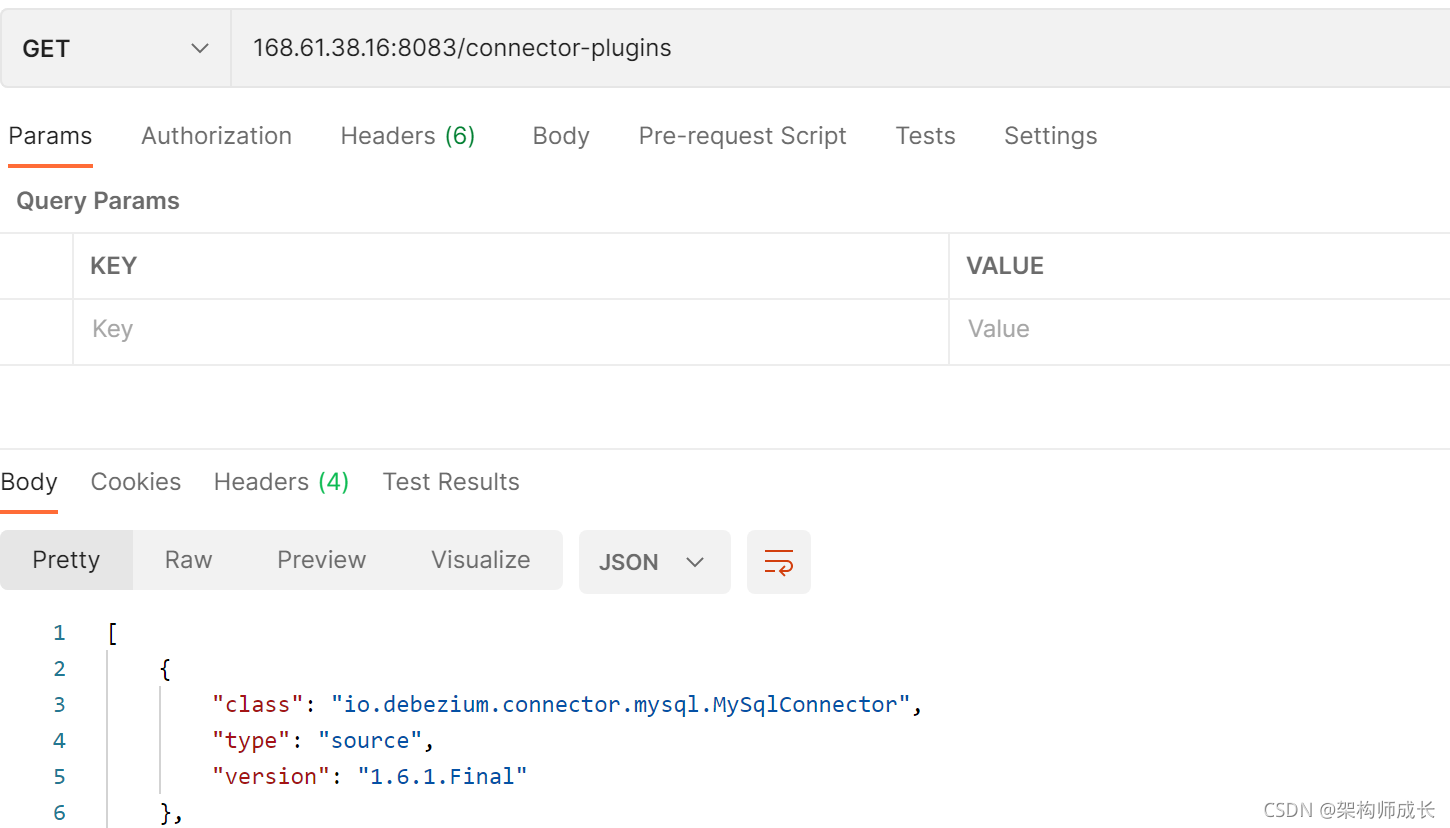This screenshot has height=828, width=1450.
Task: Open the request Settings tab
Action: [x=1050, y=136]
